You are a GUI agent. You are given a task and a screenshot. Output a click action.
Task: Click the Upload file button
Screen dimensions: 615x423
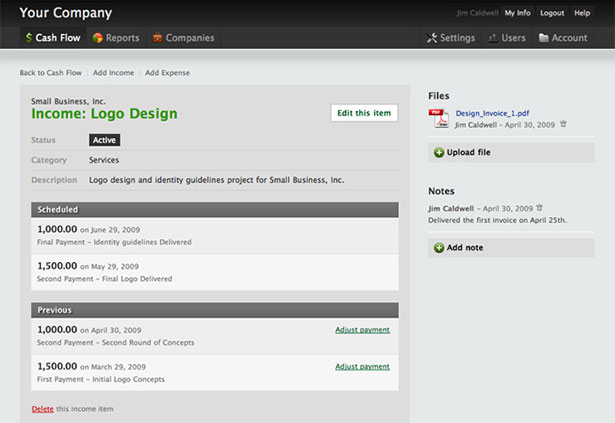coord(511,152)
